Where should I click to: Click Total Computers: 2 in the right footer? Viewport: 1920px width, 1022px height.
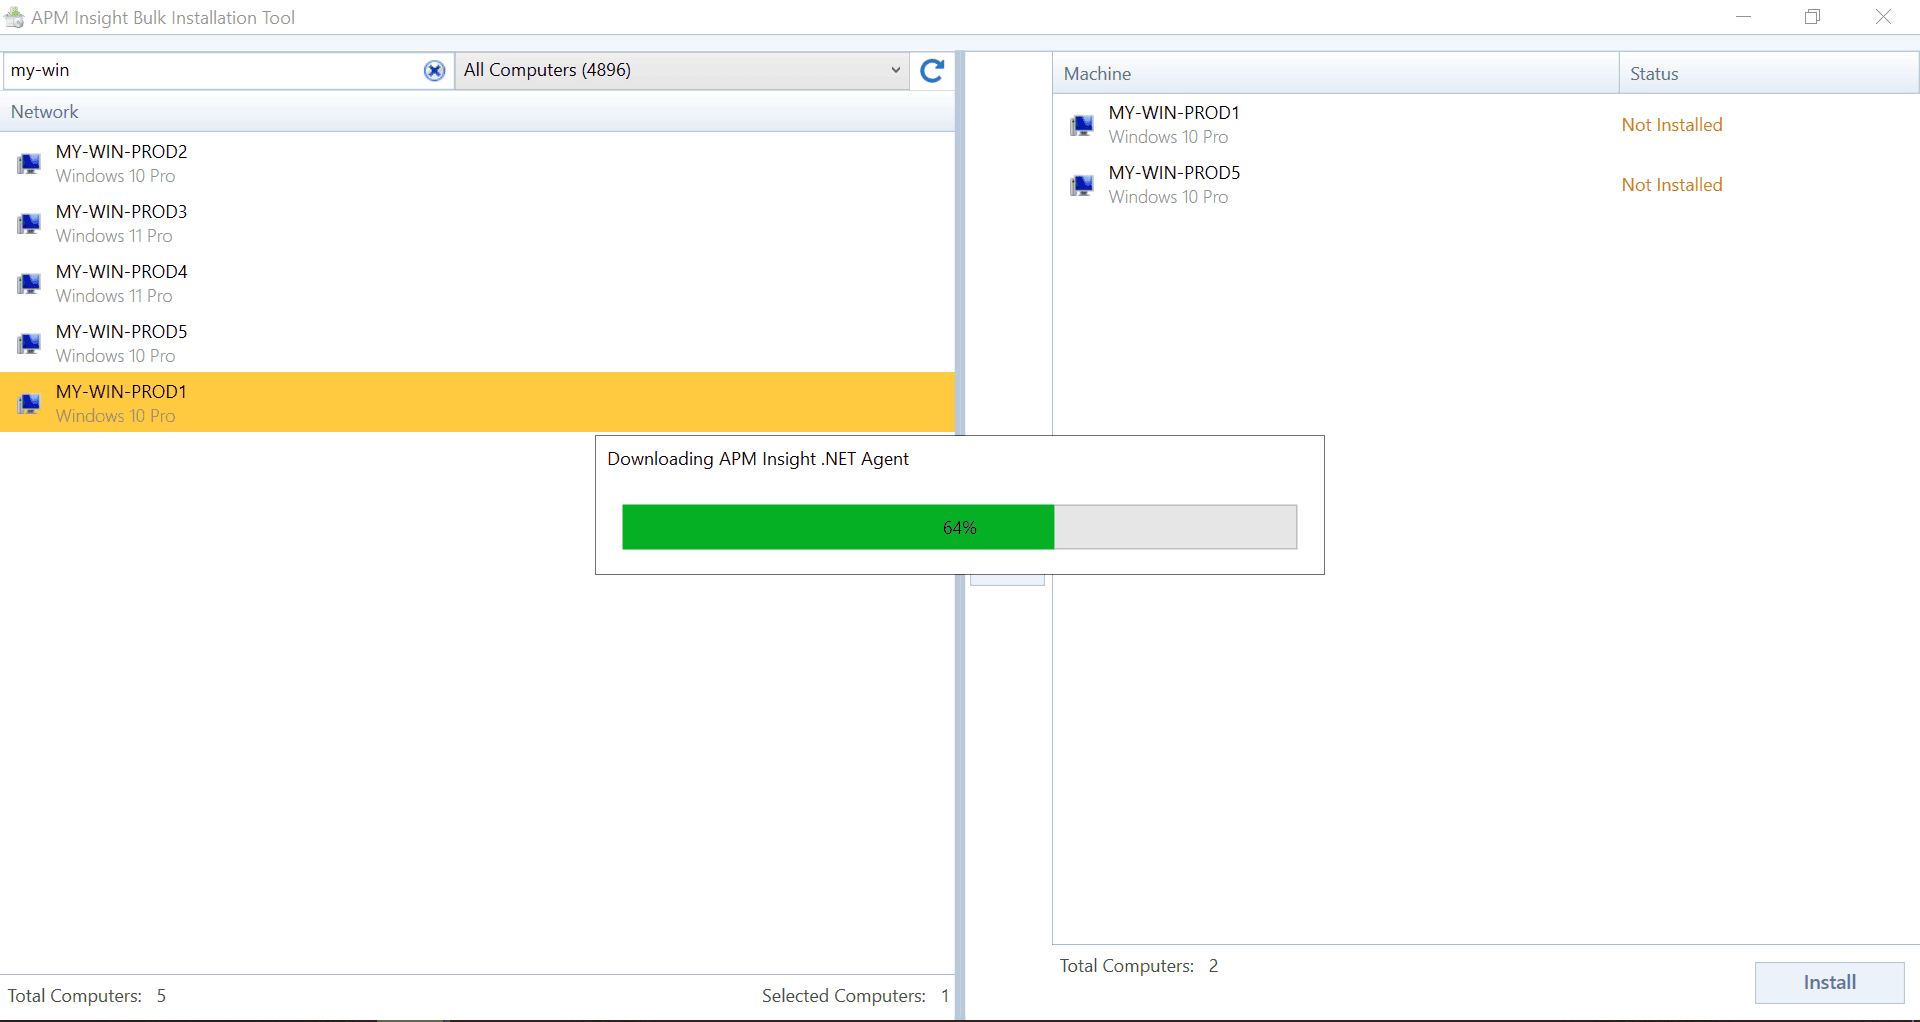click(1139, 966)
